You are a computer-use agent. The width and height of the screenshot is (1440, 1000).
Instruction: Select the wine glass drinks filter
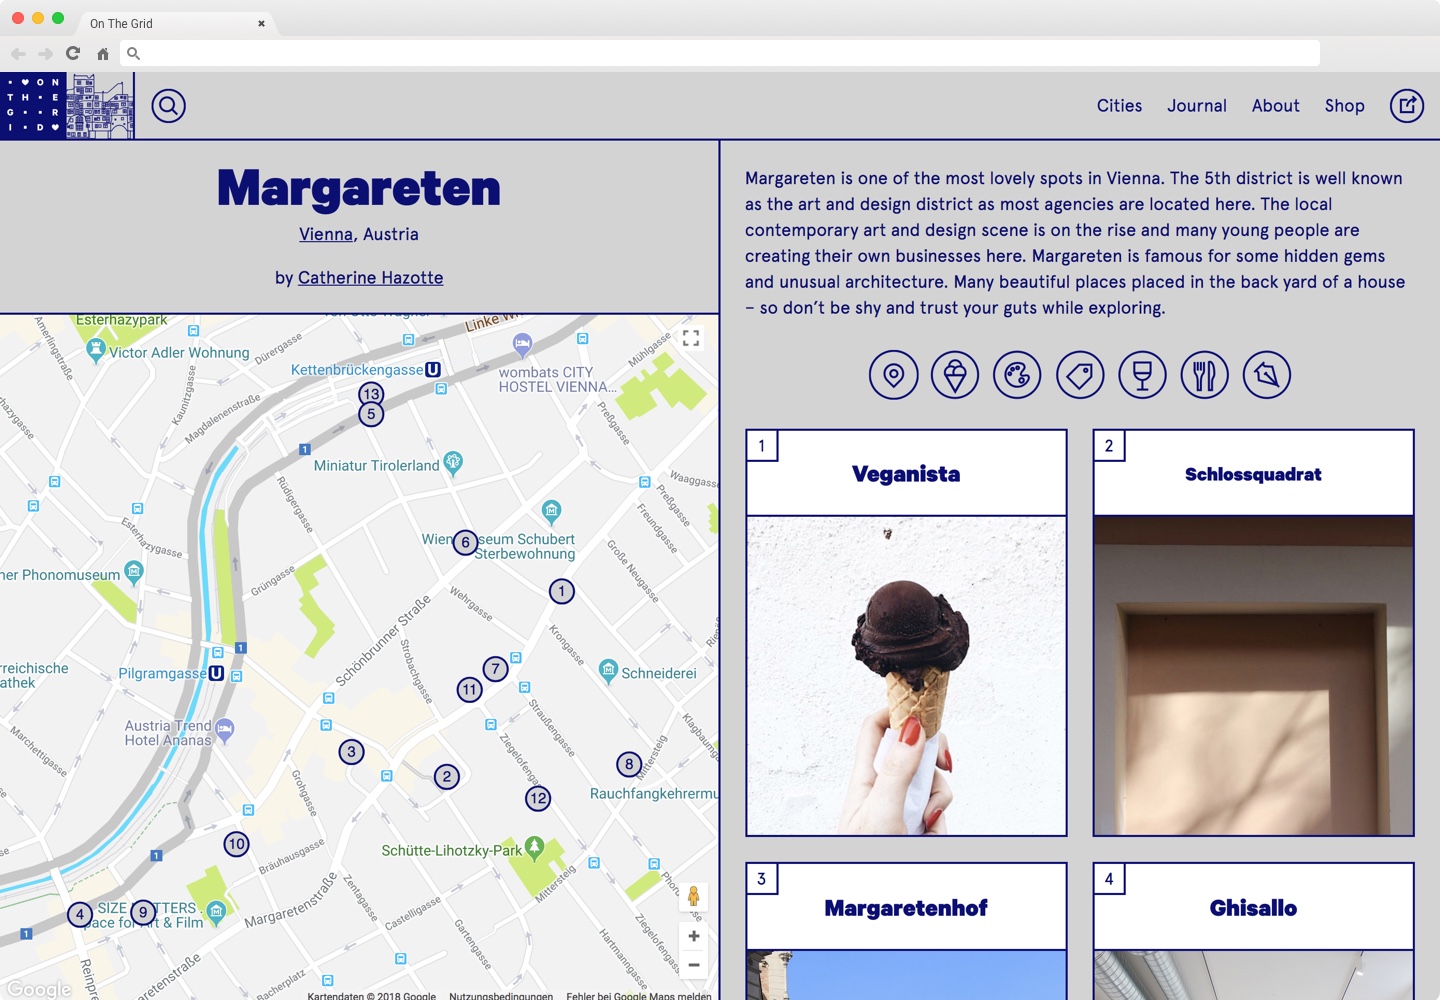(x=1142, y=375)
